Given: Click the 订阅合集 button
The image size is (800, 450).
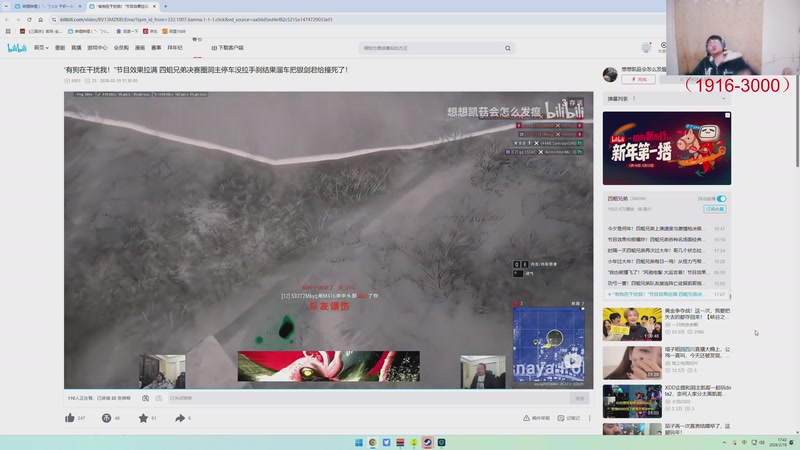Looking at the screenshot, I should [x=715, y=209].
